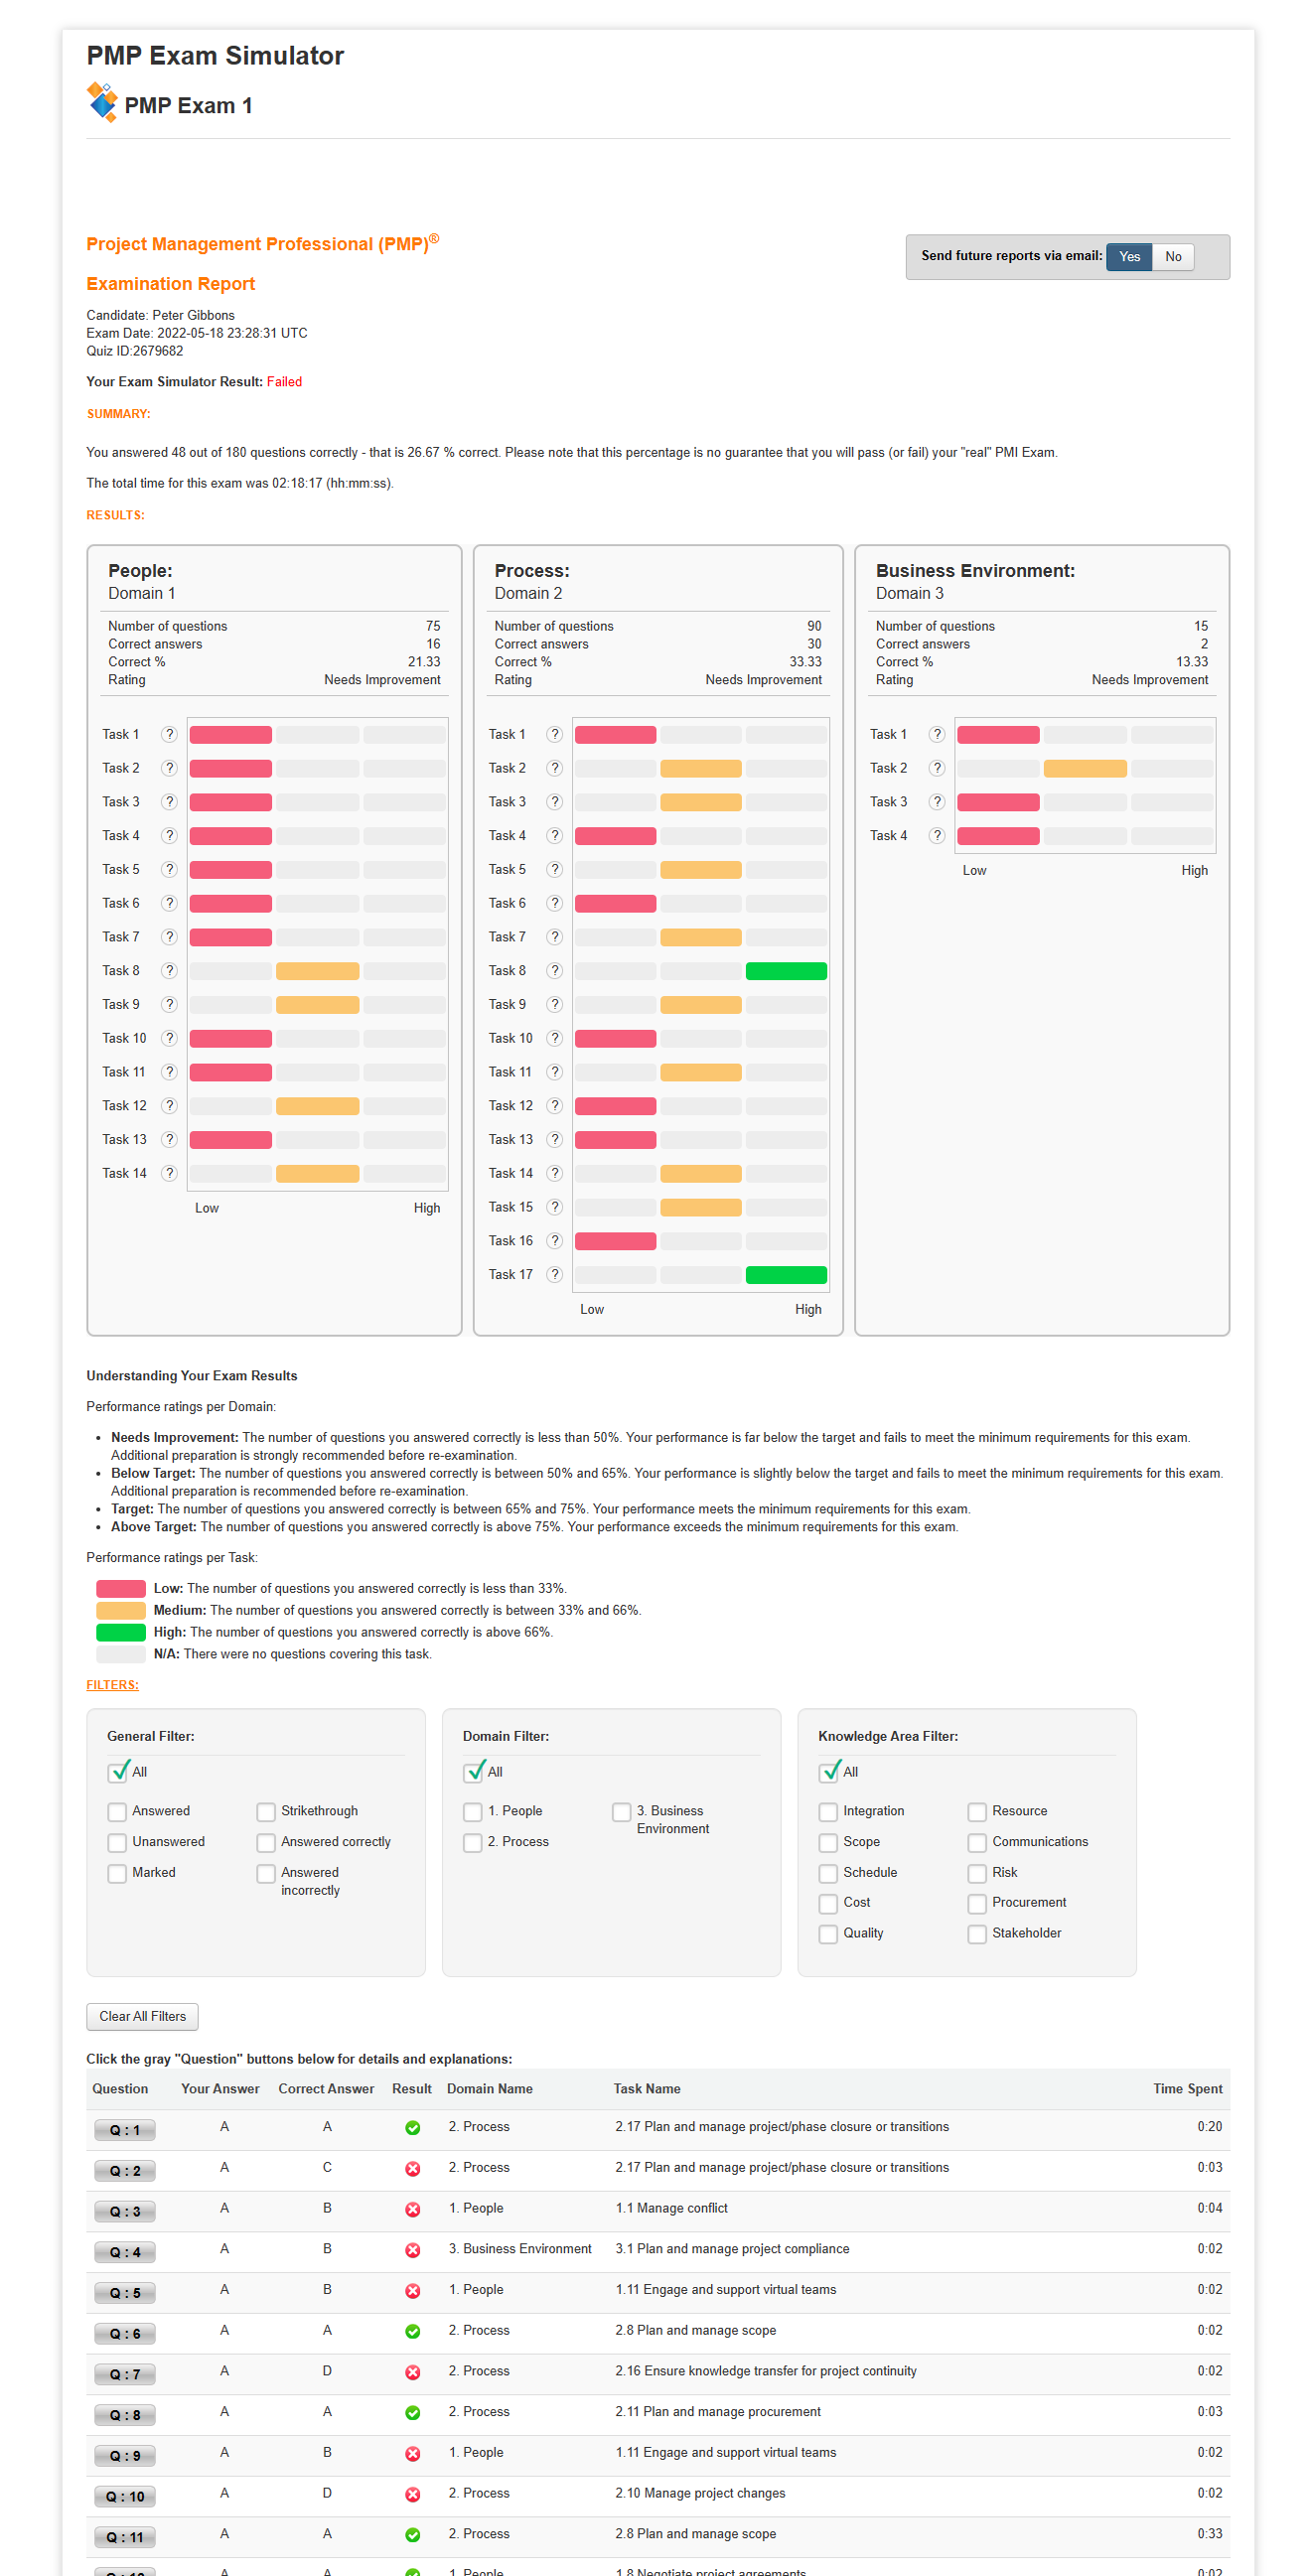Click the Task Name column header
This screenshot has width=1311, height=2576.
coord(647,2089)
